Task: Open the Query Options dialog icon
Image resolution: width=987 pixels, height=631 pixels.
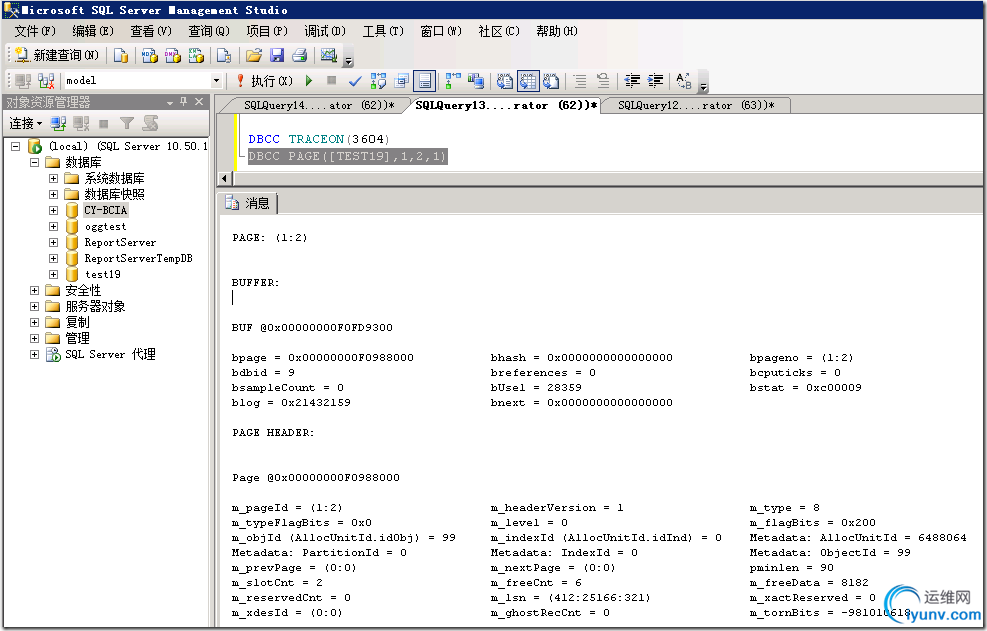Action: [401, 81]
